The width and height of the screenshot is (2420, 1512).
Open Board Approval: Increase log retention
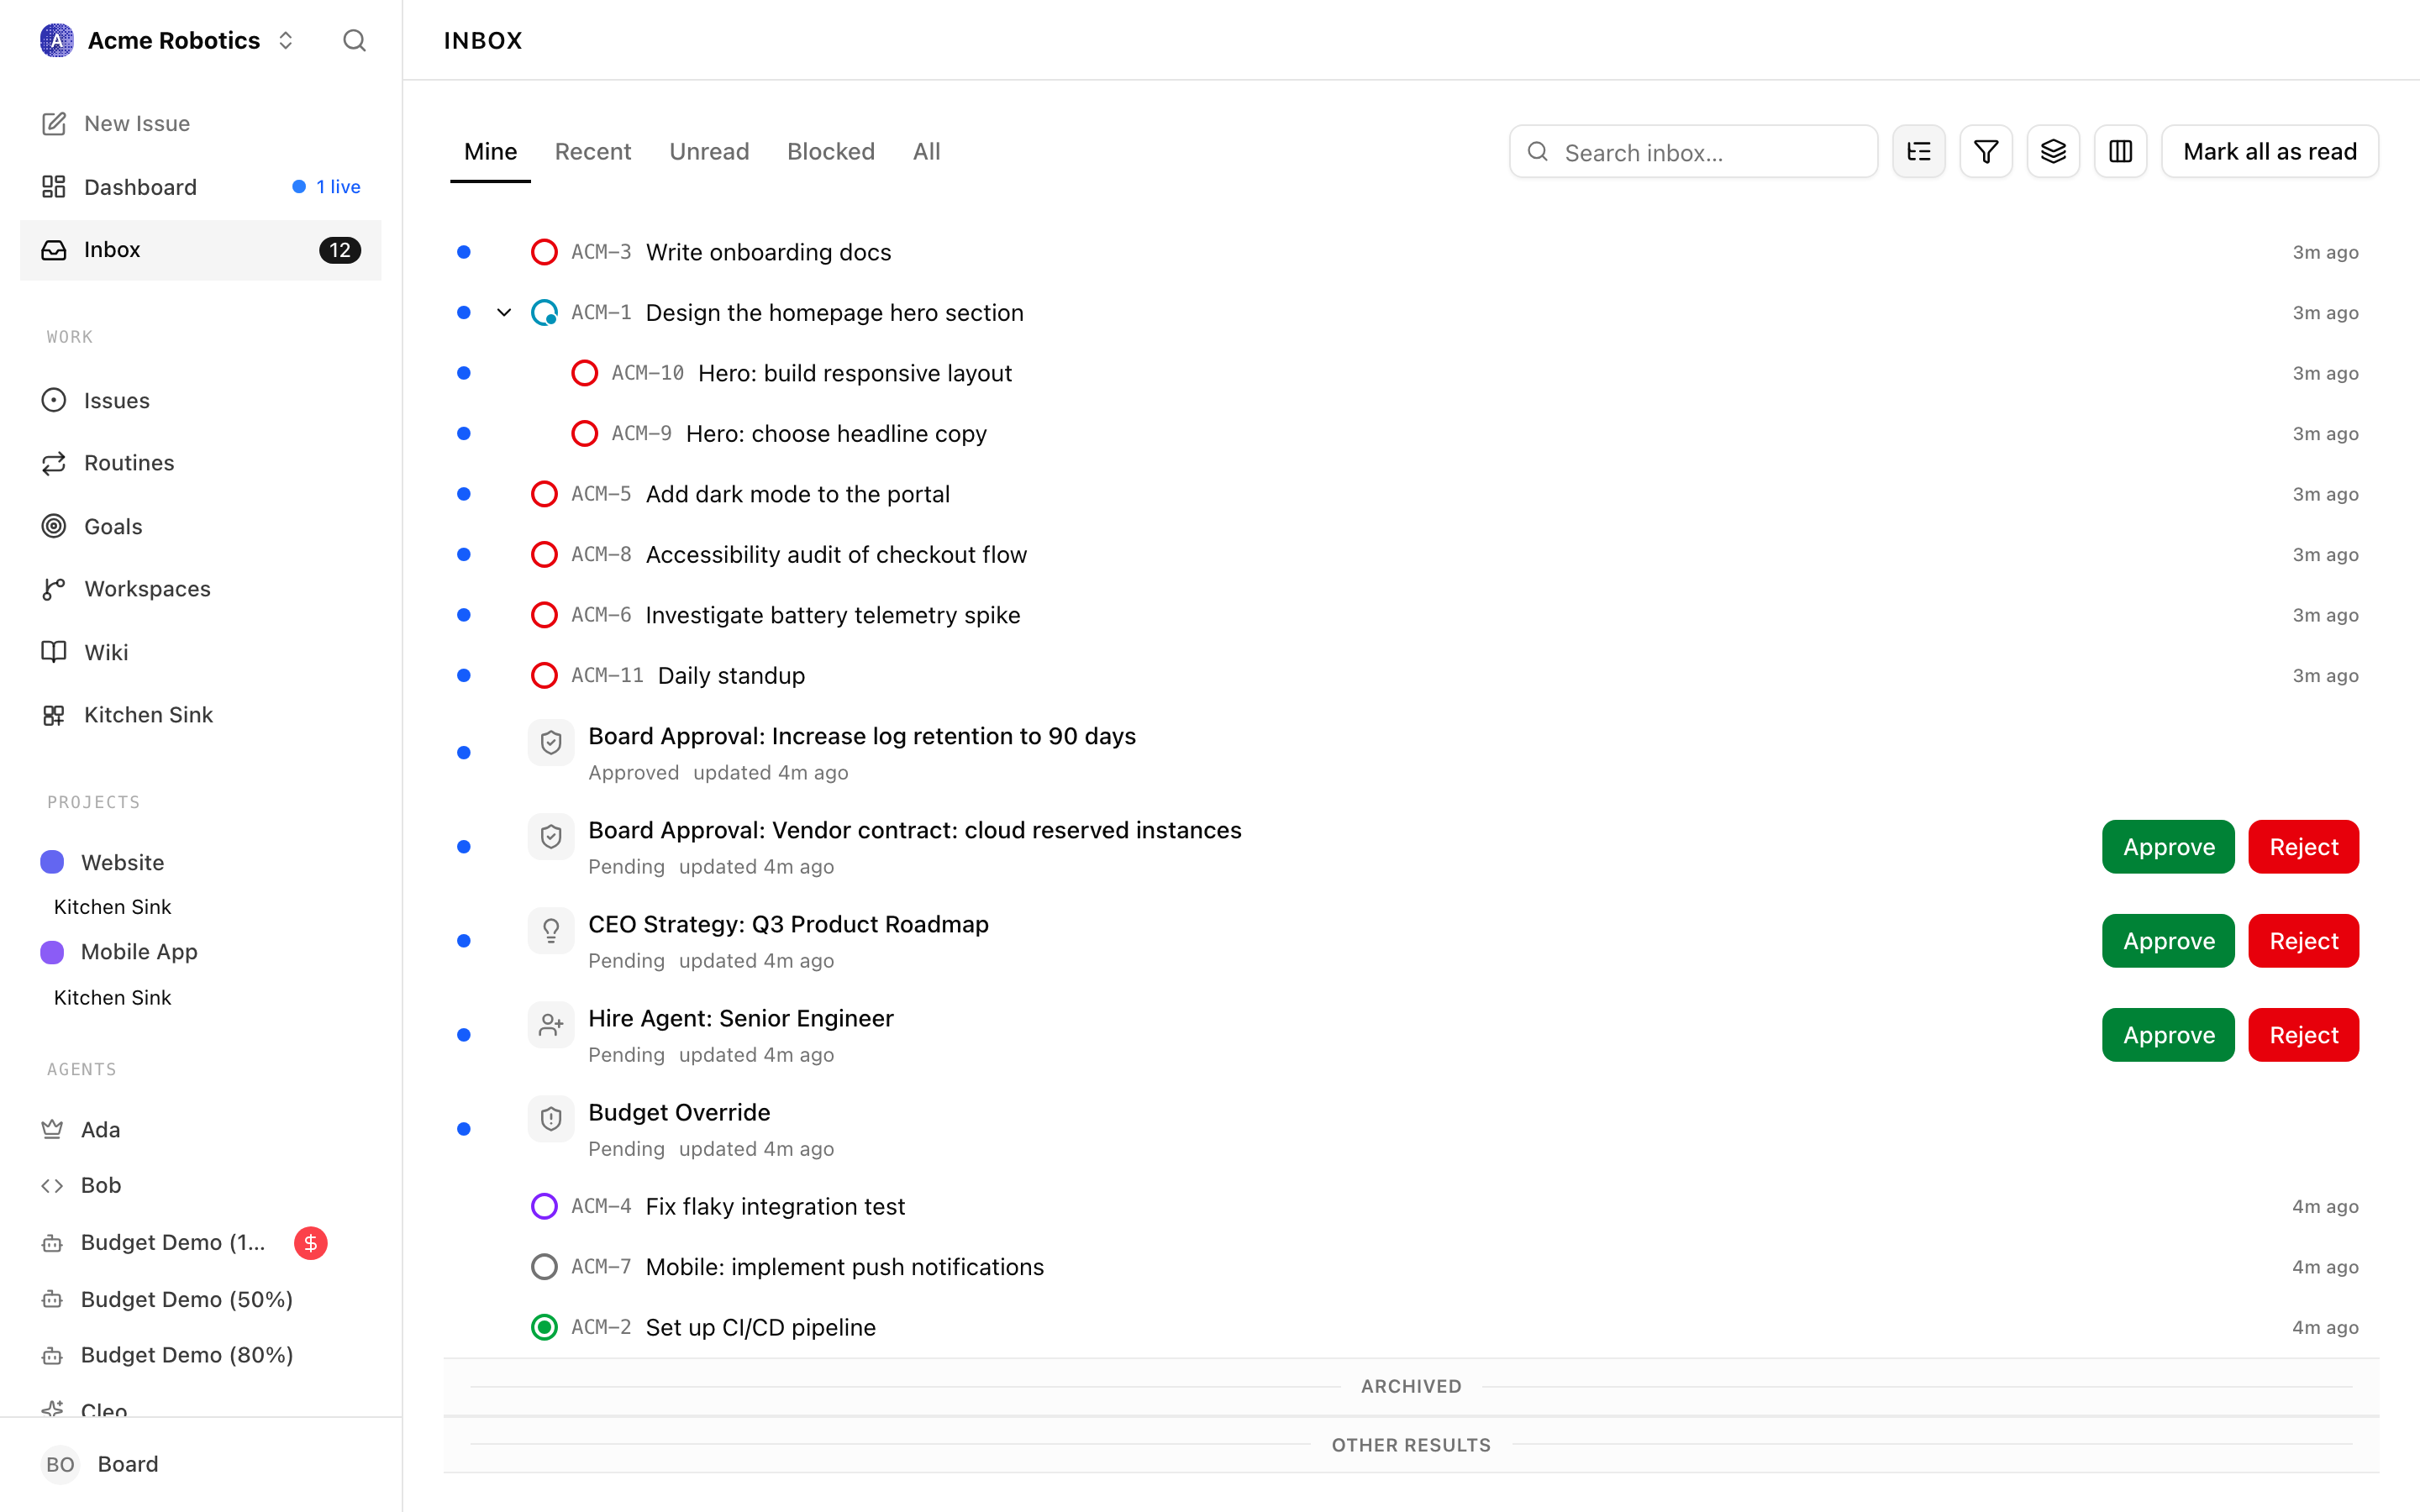(x=1411, y=753)
